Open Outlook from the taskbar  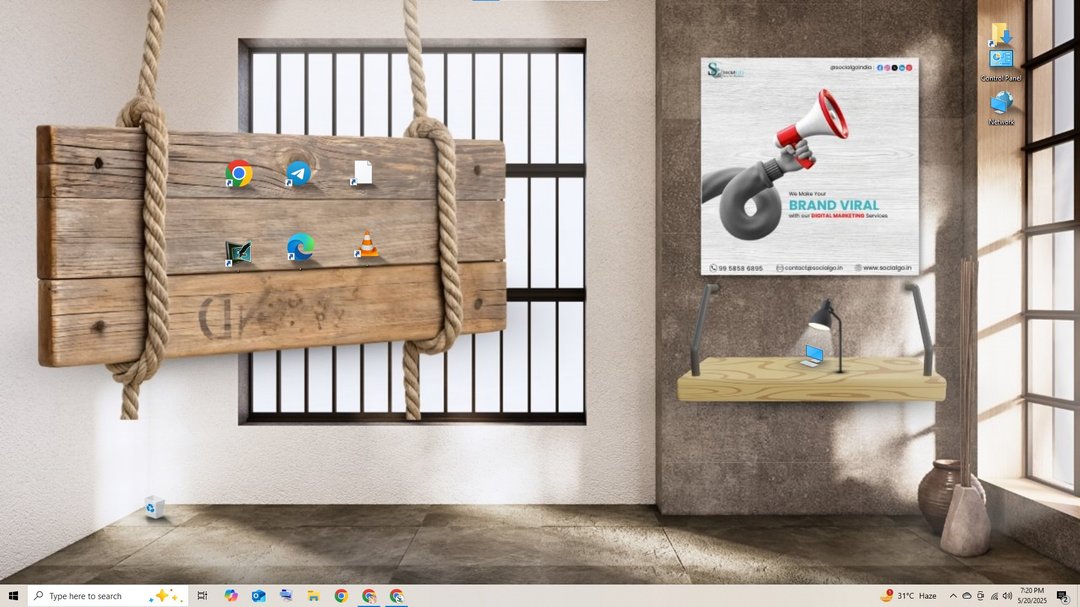[x=259, y=596]
